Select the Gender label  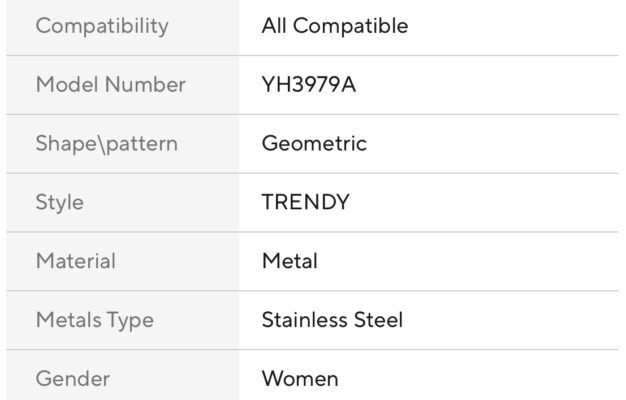(73, 379)
